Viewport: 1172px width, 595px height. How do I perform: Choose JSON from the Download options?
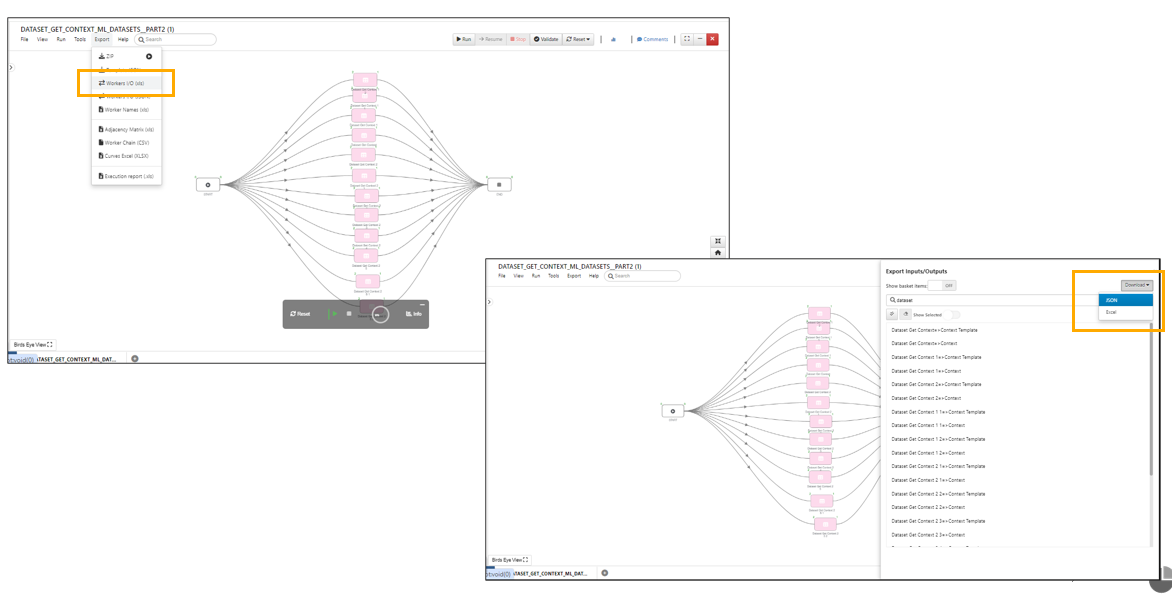coord(1113,300)
